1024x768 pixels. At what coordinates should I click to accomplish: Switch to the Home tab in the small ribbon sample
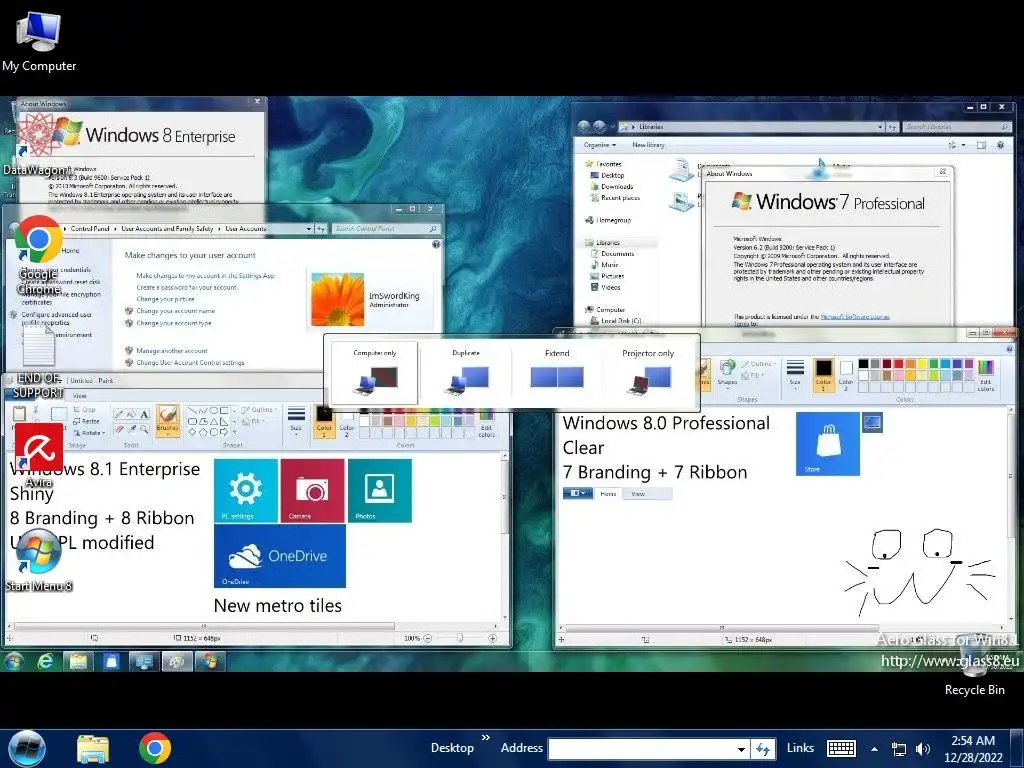pos(608,494)
